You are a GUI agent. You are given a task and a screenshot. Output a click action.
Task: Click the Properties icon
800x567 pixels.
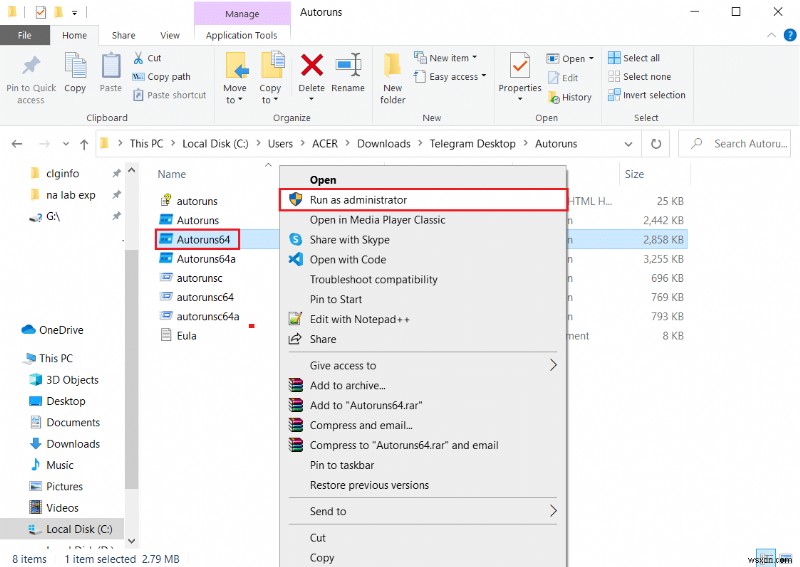(x=519, y=66)
